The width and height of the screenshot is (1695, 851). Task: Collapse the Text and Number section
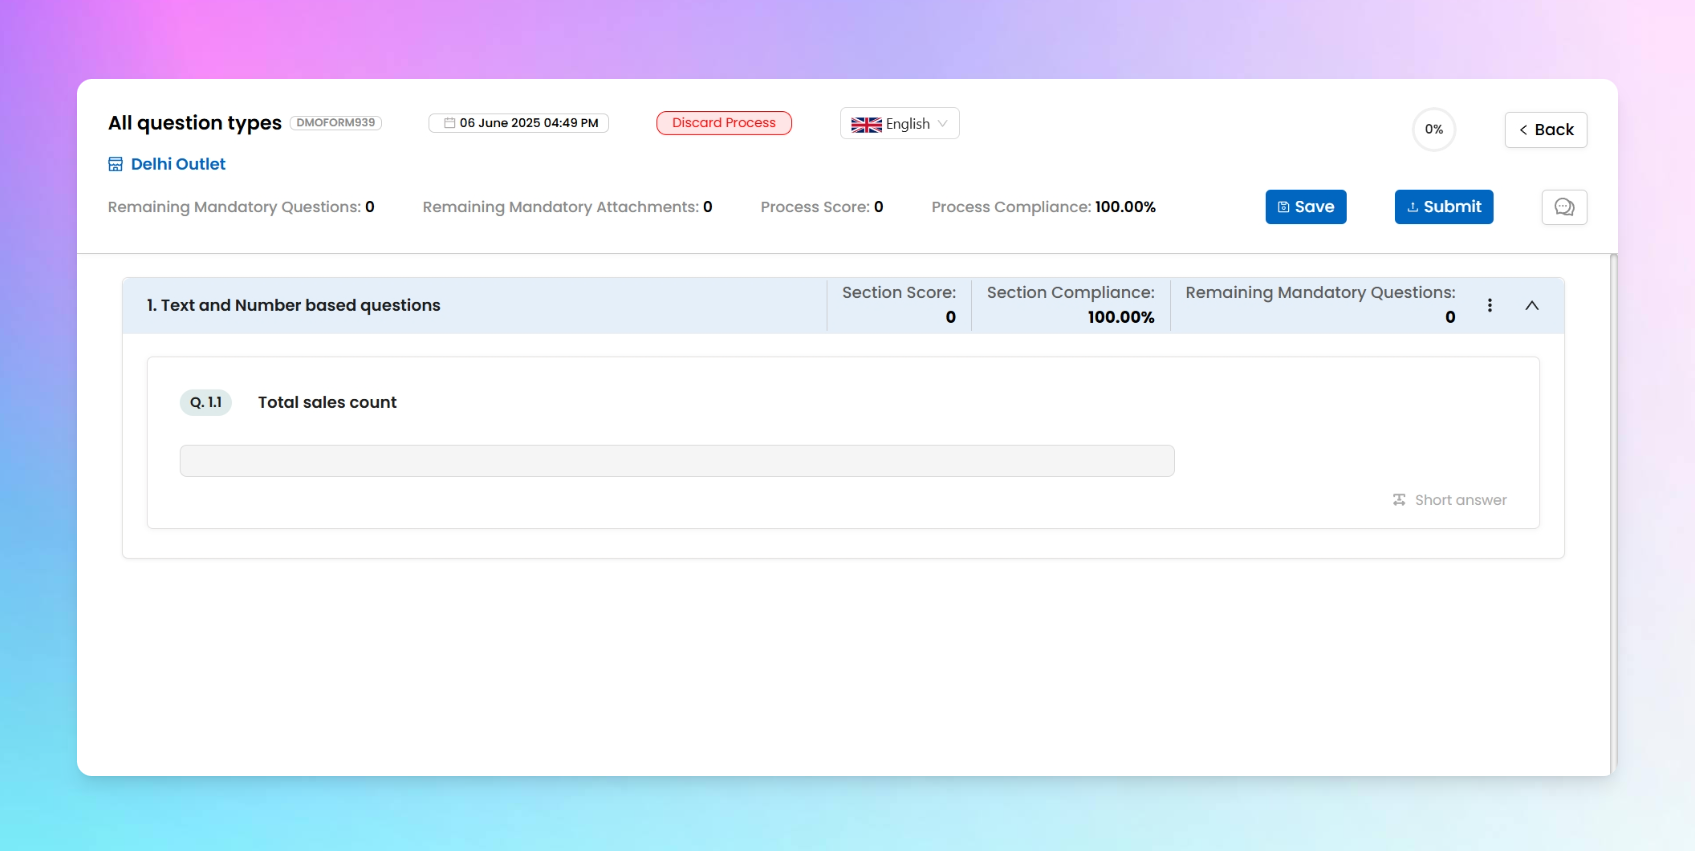pos(1531,305)
